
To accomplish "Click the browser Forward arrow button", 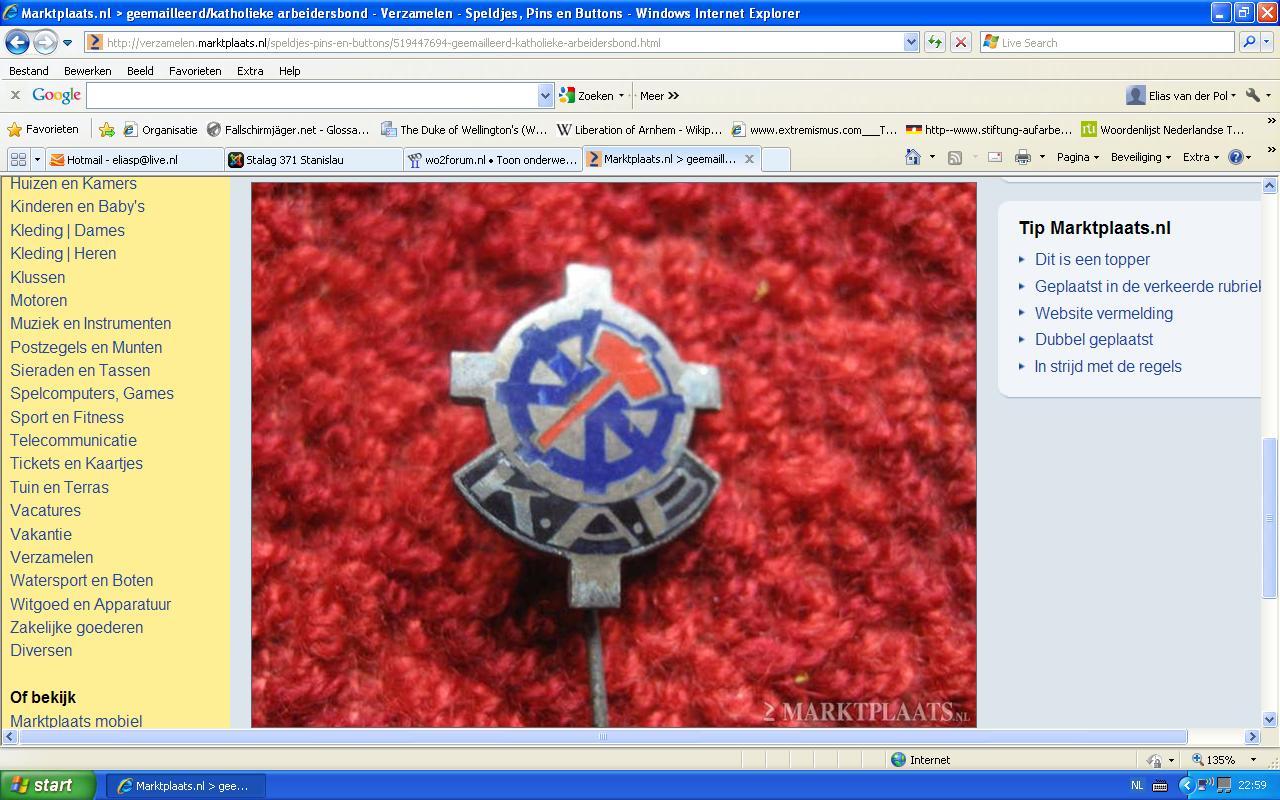I will tap(45, 42).
